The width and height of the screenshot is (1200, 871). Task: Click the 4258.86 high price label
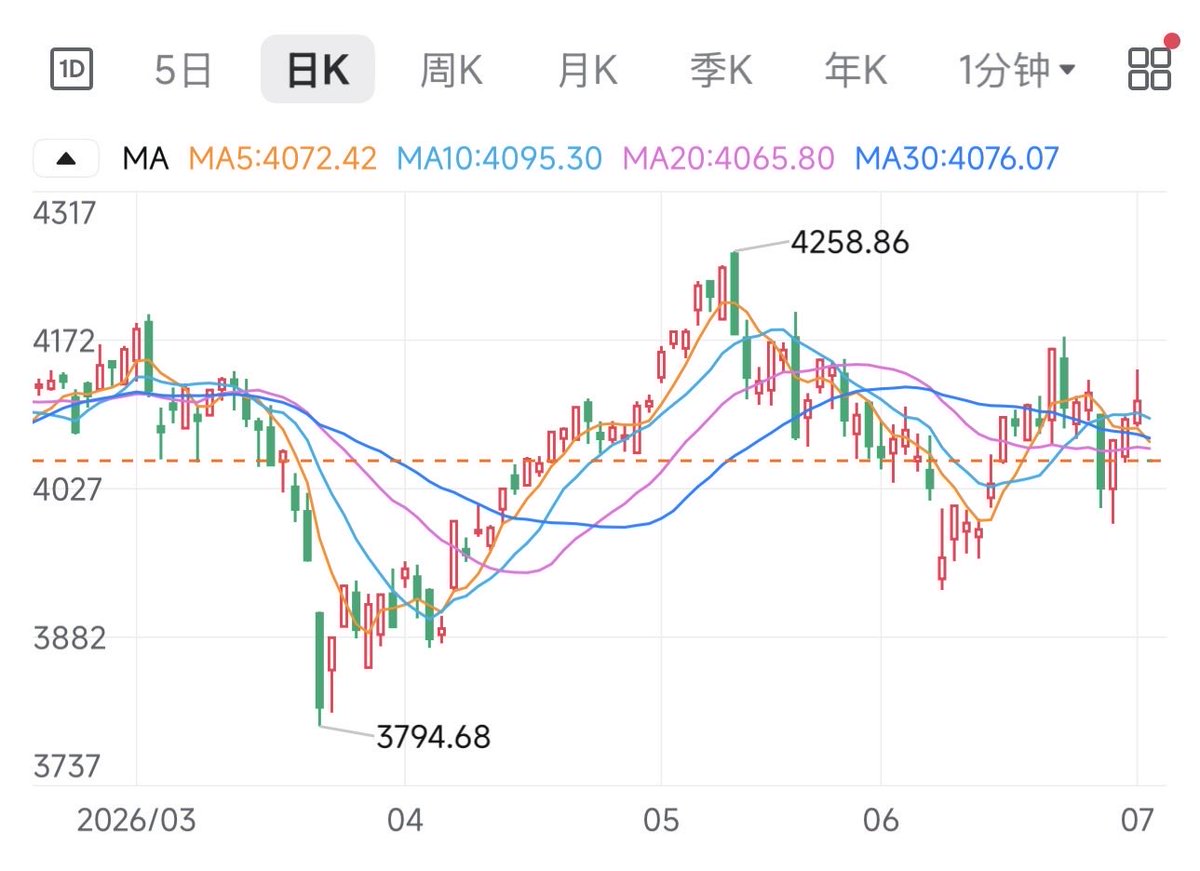click(850, 242)
